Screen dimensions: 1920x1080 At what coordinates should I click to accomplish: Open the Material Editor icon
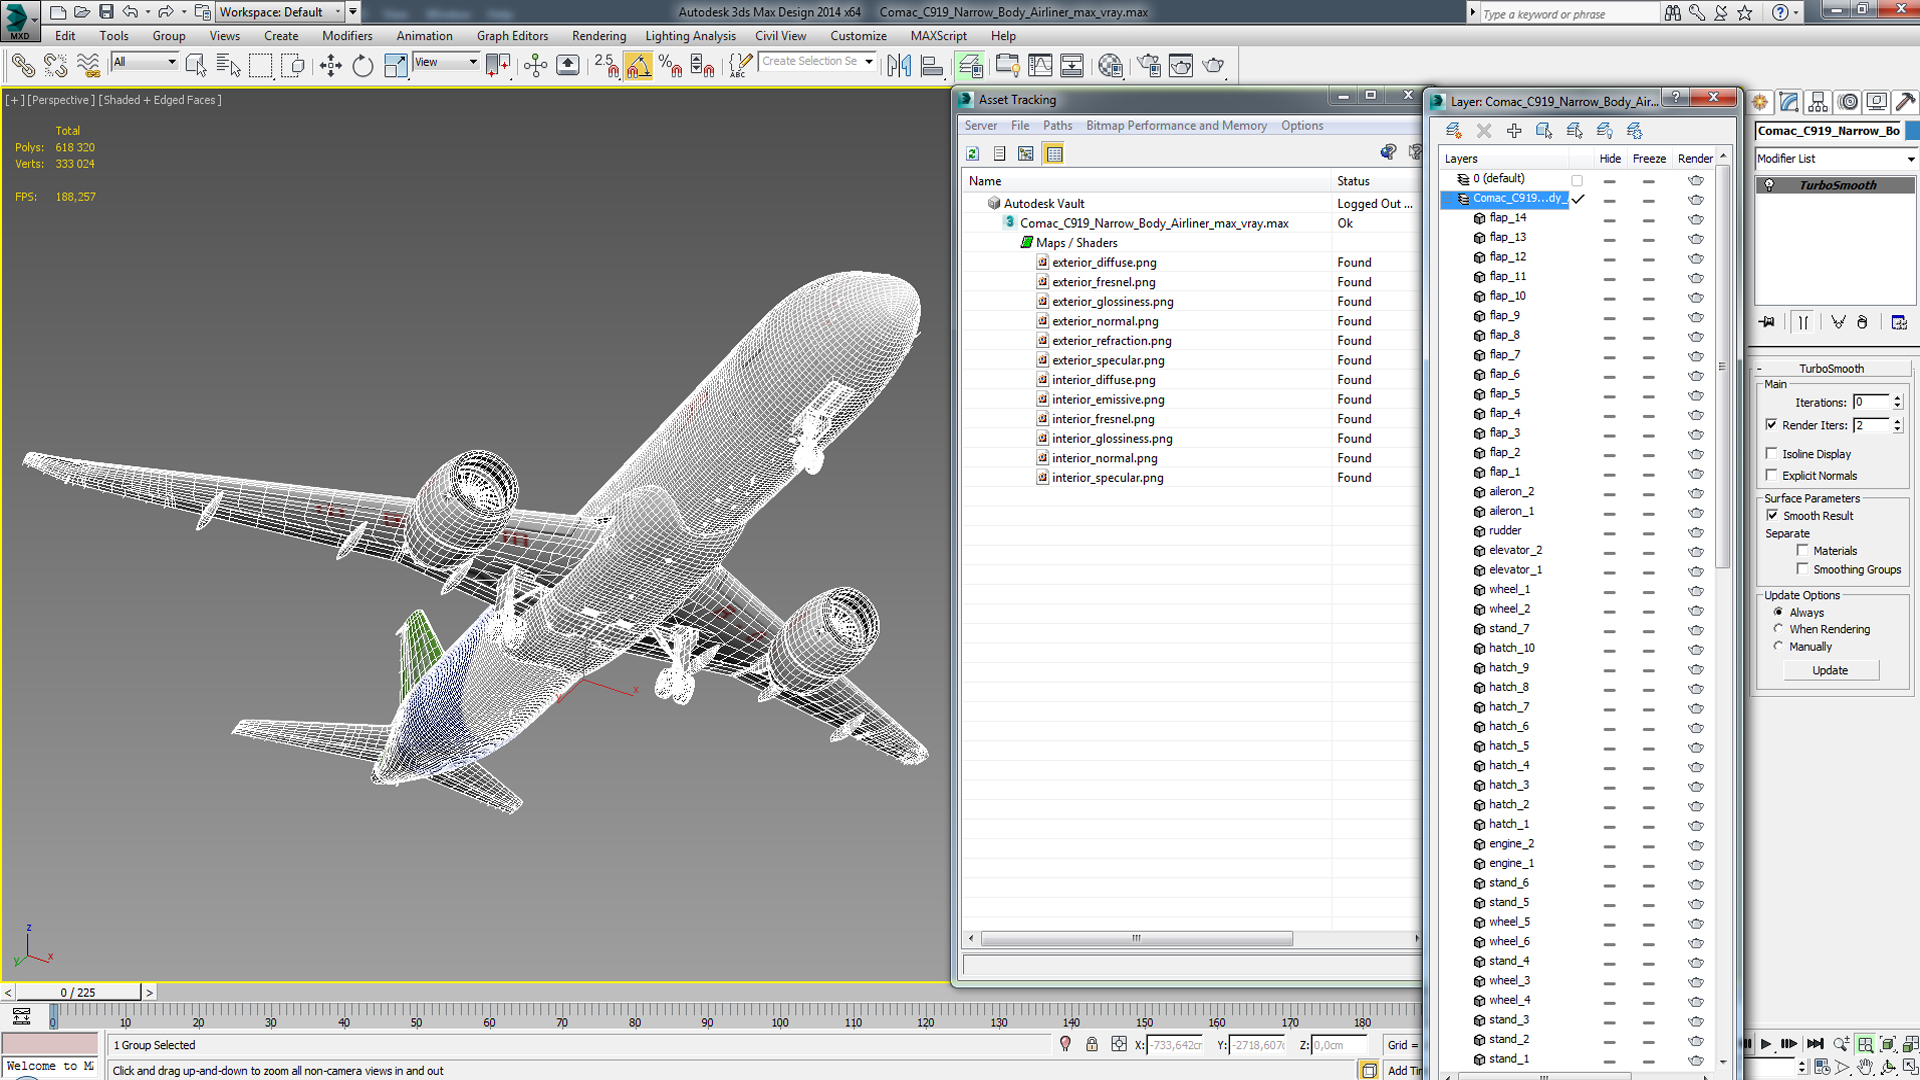[1110, 66]
